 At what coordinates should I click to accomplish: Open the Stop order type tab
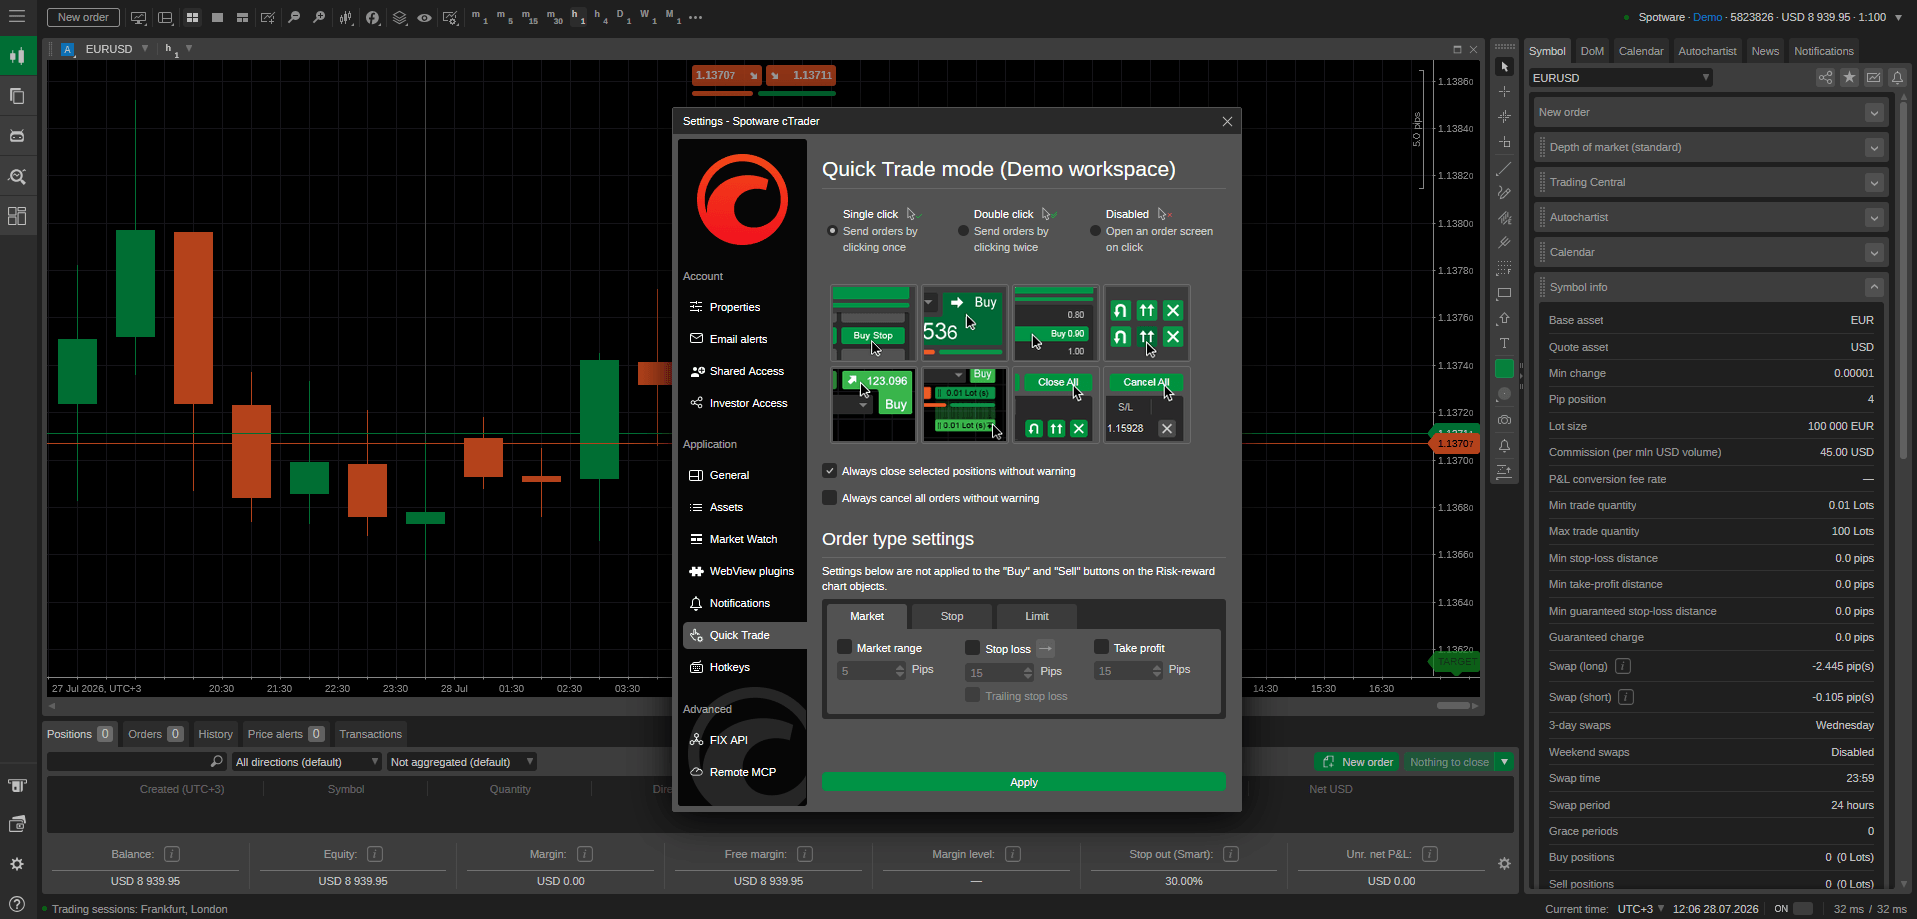[x=952, y=616]
